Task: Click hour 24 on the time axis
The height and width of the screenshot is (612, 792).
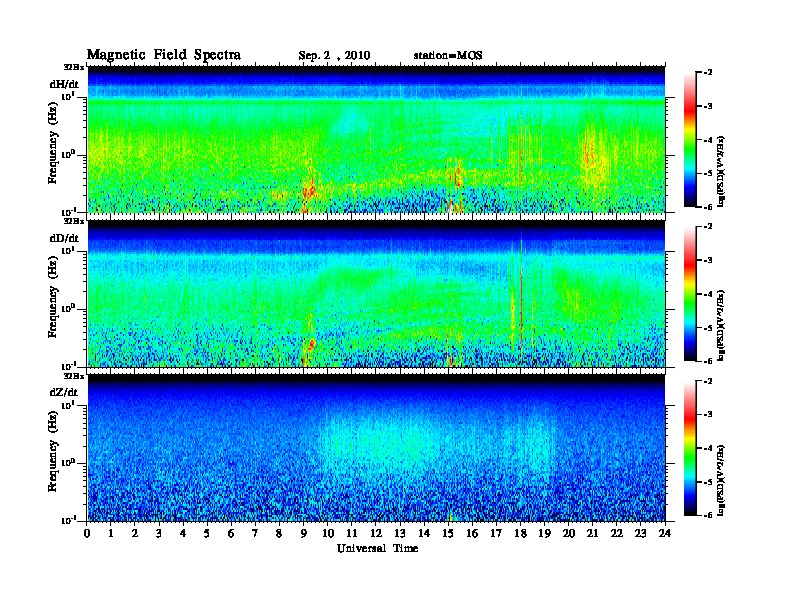Action: 665,533
